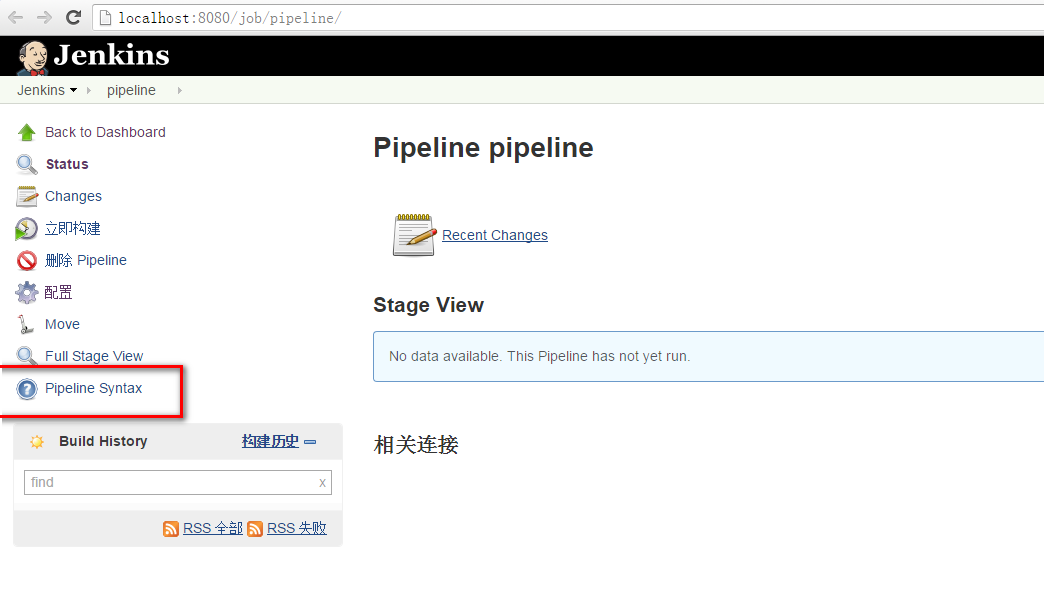Viewport: 1044px width, 598px height.
Task: Select 删除 Pipeline in sidebar
Action: coord(85,260)
